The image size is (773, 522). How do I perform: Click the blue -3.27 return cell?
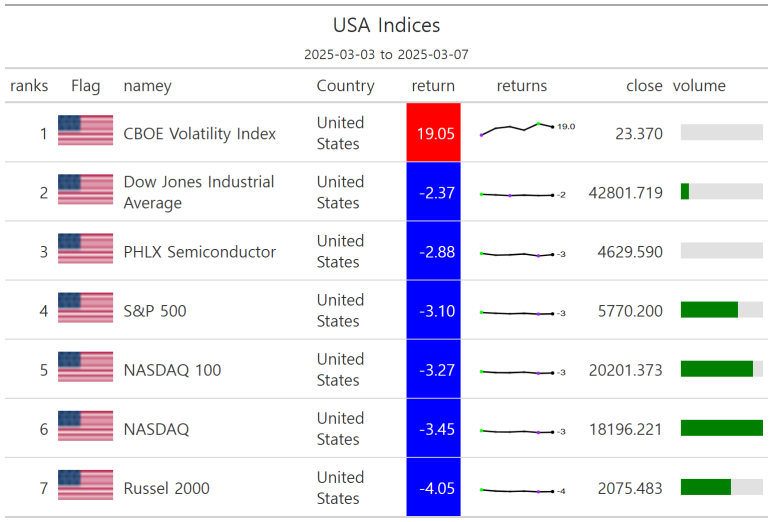click(433, 369)
